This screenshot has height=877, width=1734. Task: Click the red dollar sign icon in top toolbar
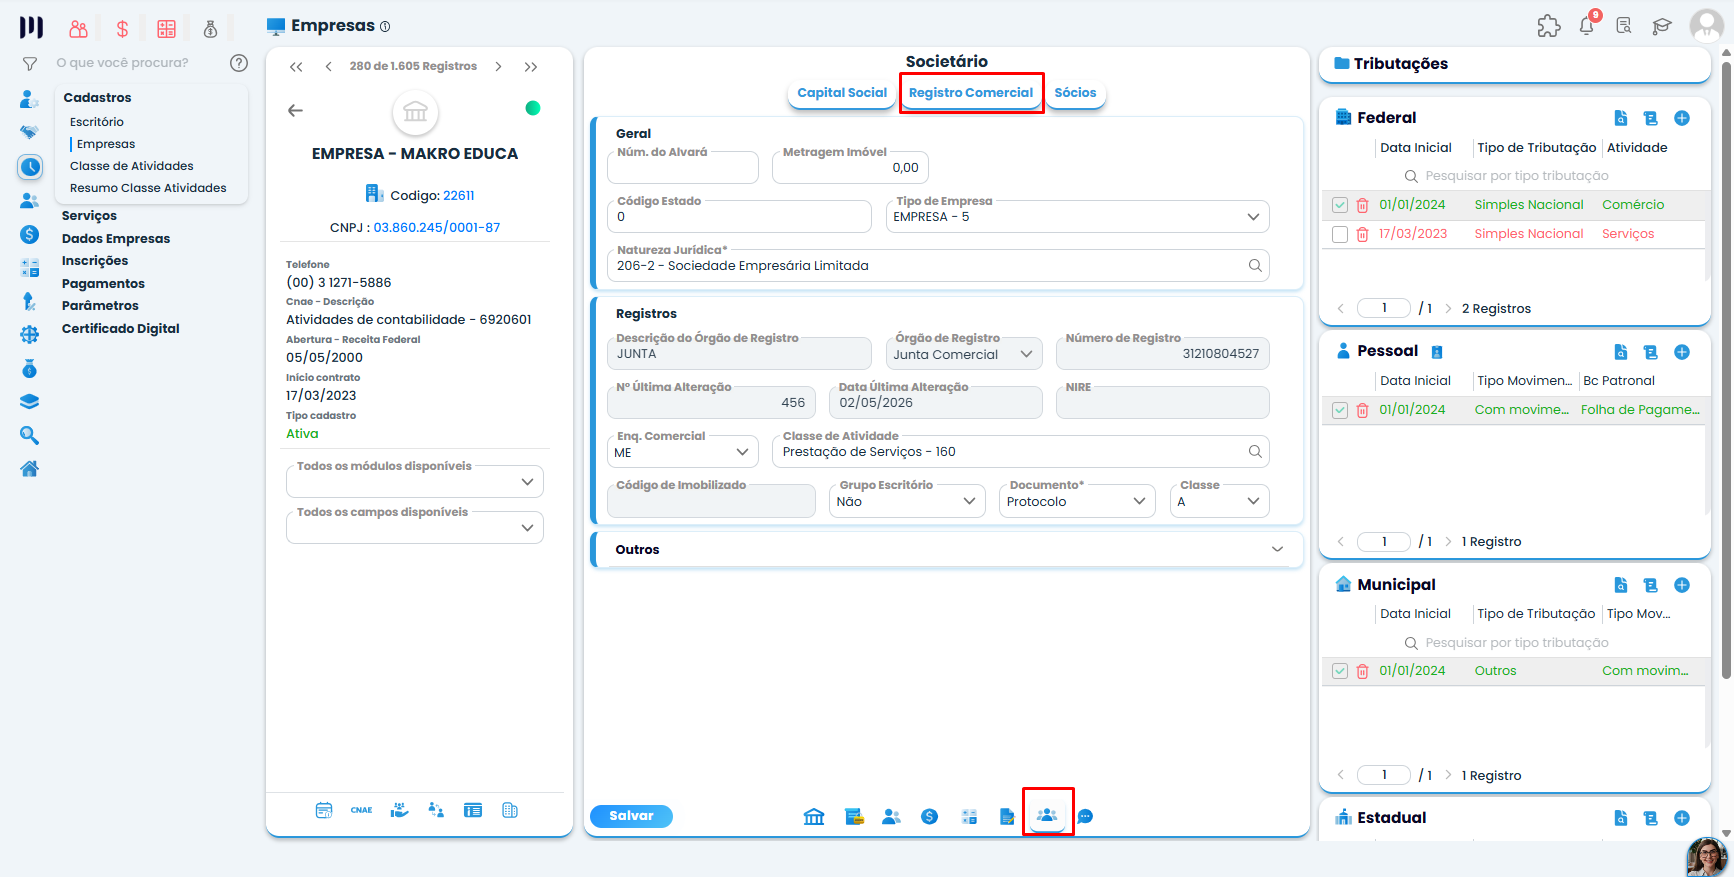coord(122,29)
